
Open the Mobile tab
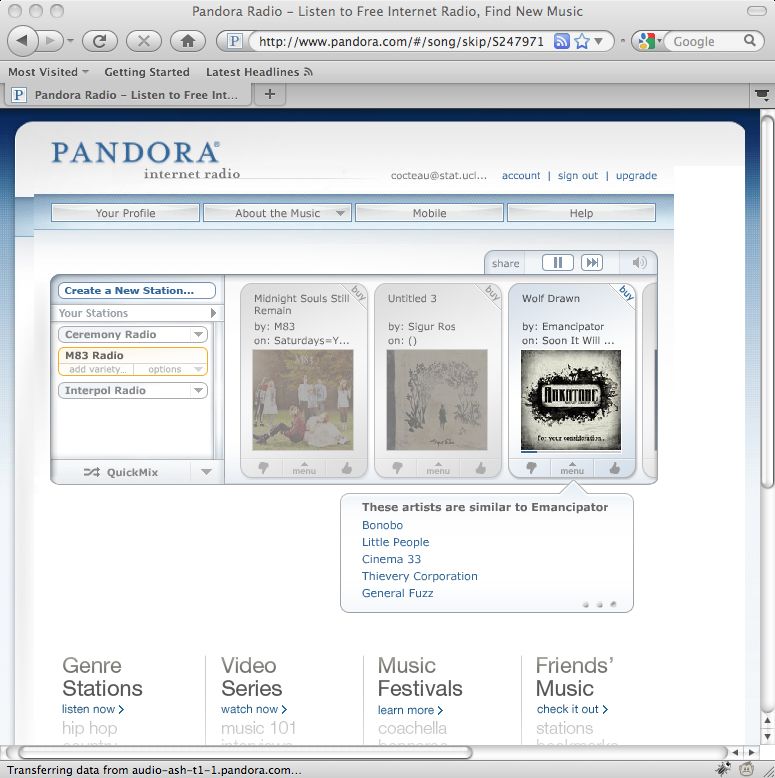pos(430,213)
